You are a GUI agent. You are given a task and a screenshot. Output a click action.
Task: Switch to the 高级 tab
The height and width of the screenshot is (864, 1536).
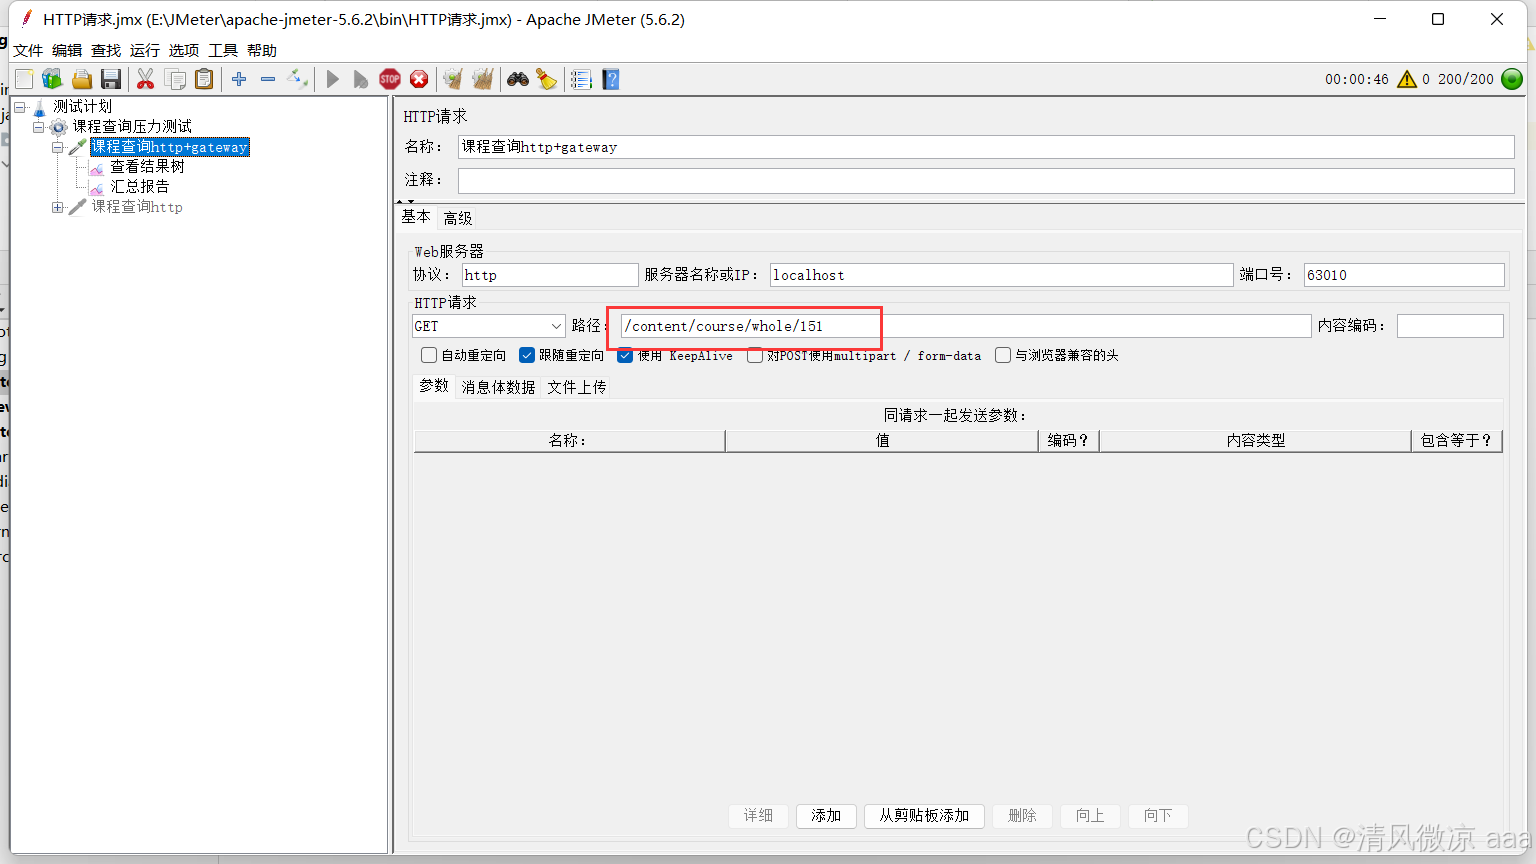pyautogui.click(x=458, y=218)
